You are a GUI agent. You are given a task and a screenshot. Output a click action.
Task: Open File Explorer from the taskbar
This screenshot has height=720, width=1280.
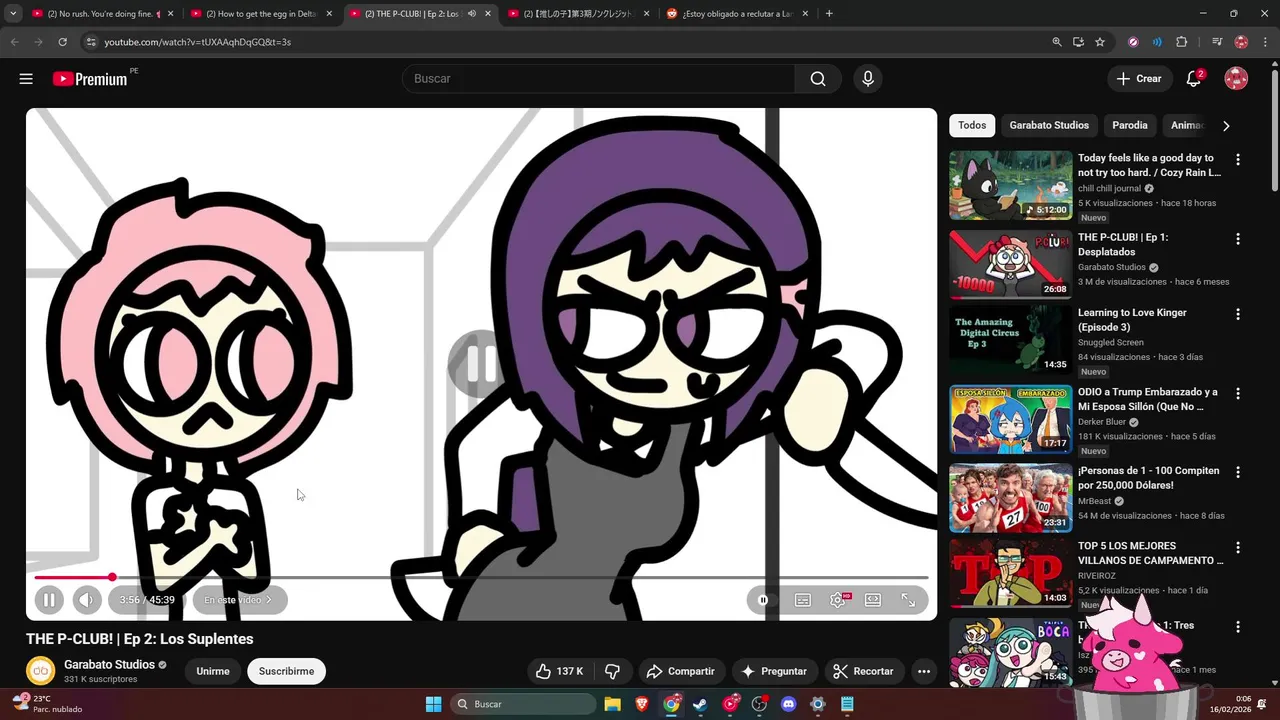point(612,704)
